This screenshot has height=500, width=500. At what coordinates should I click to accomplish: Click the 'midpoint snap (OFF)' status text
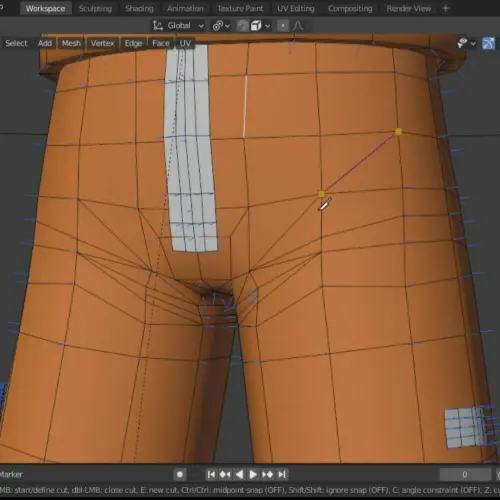tap(249, 490)
